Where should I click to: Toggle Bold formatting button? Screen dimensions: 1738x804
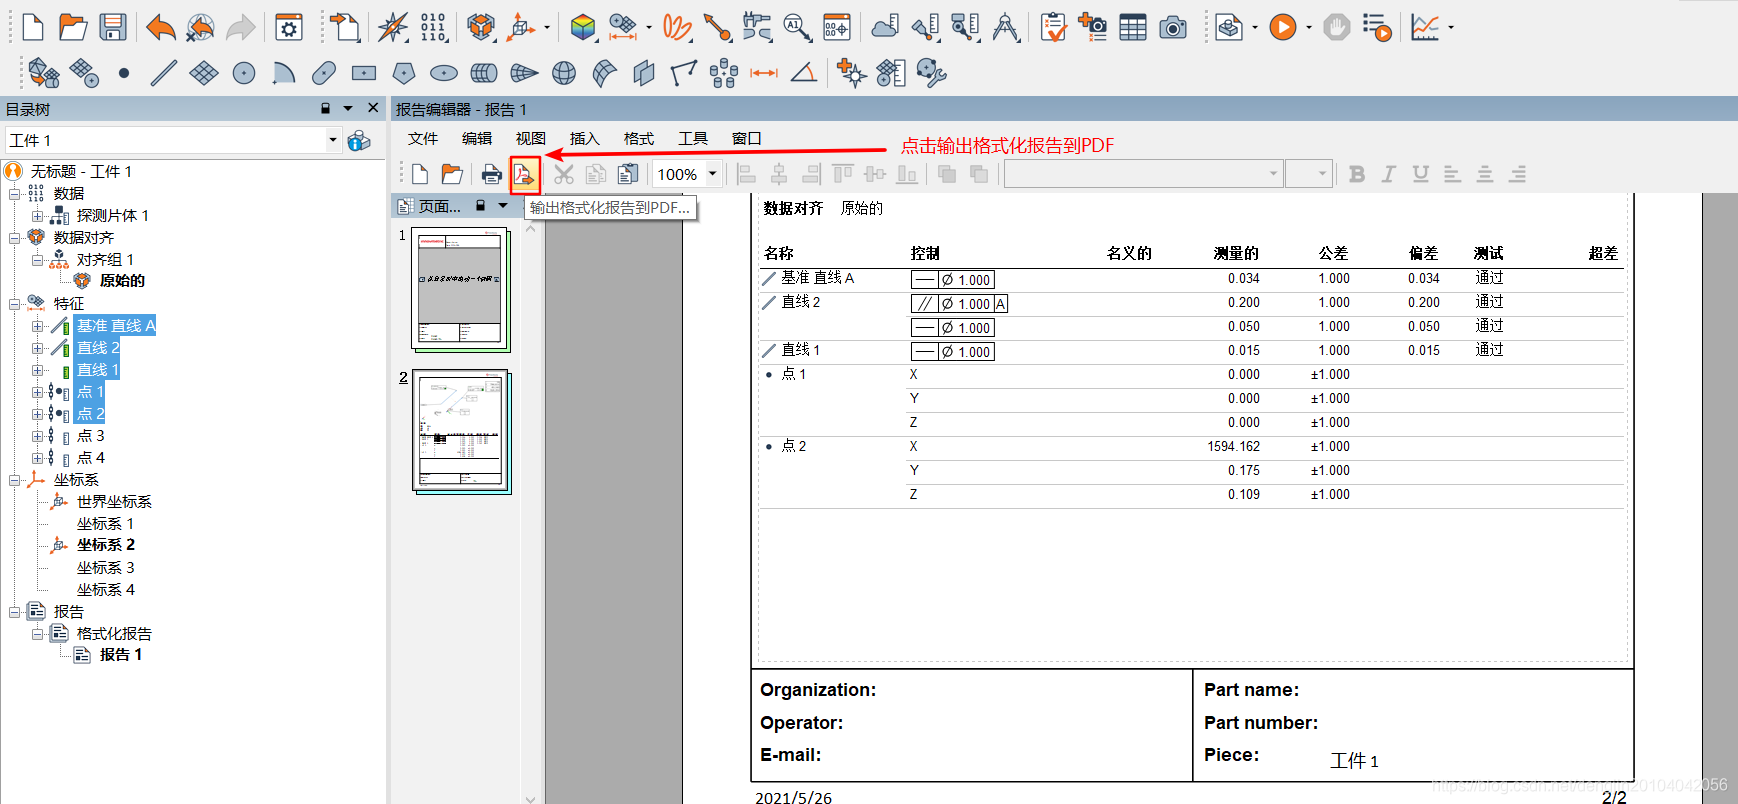[x=1357, y=174]
